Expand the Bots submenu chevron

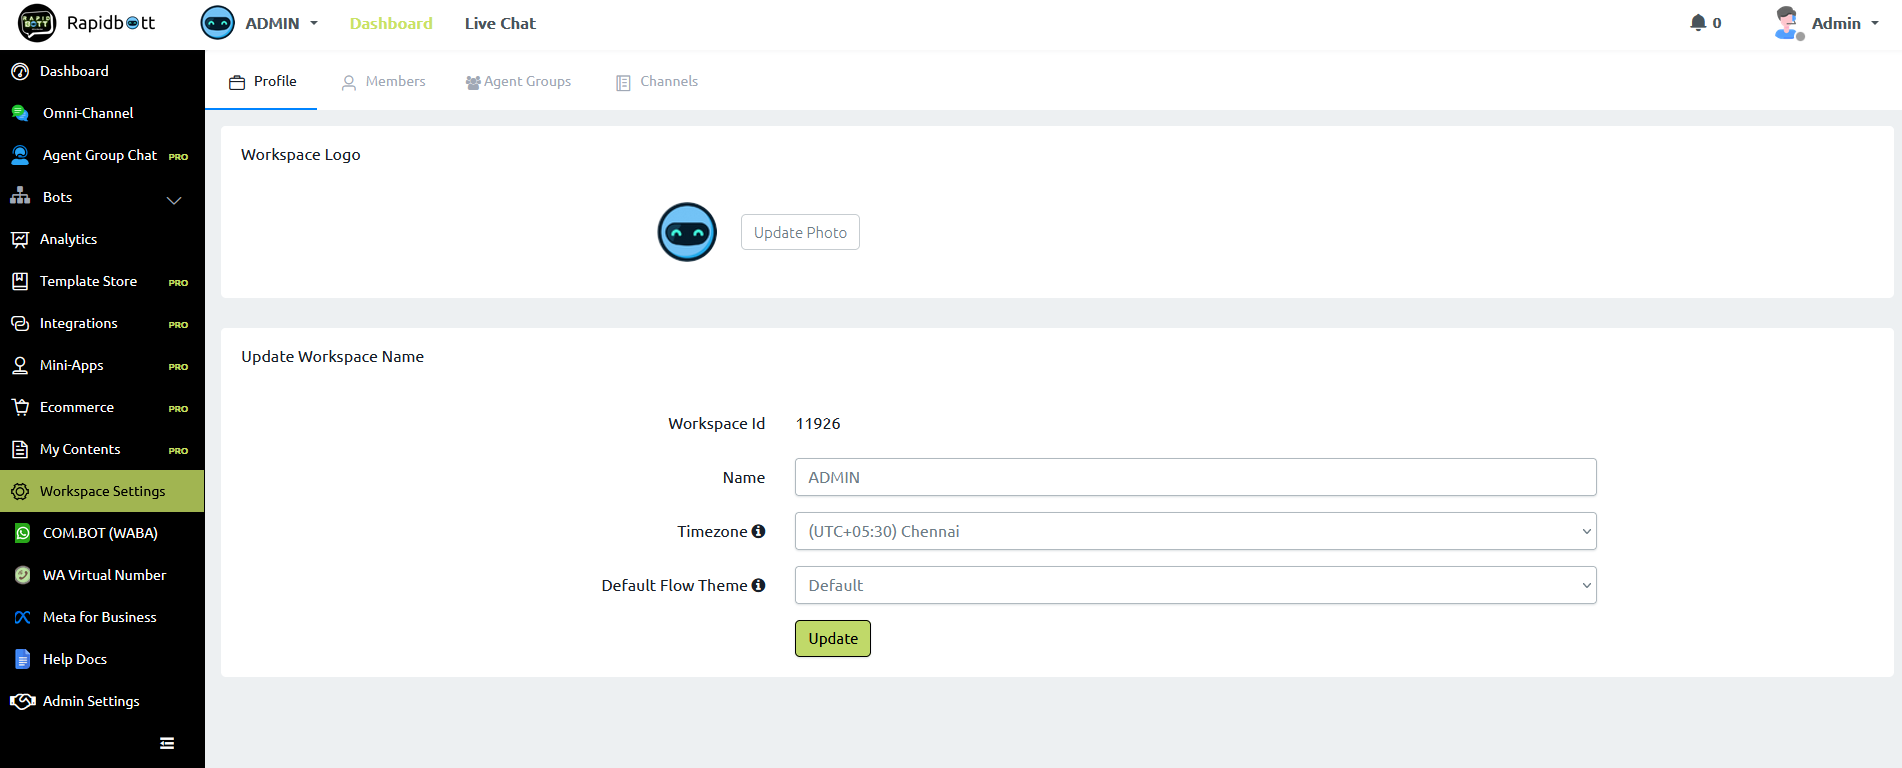[x=174, y=199]
